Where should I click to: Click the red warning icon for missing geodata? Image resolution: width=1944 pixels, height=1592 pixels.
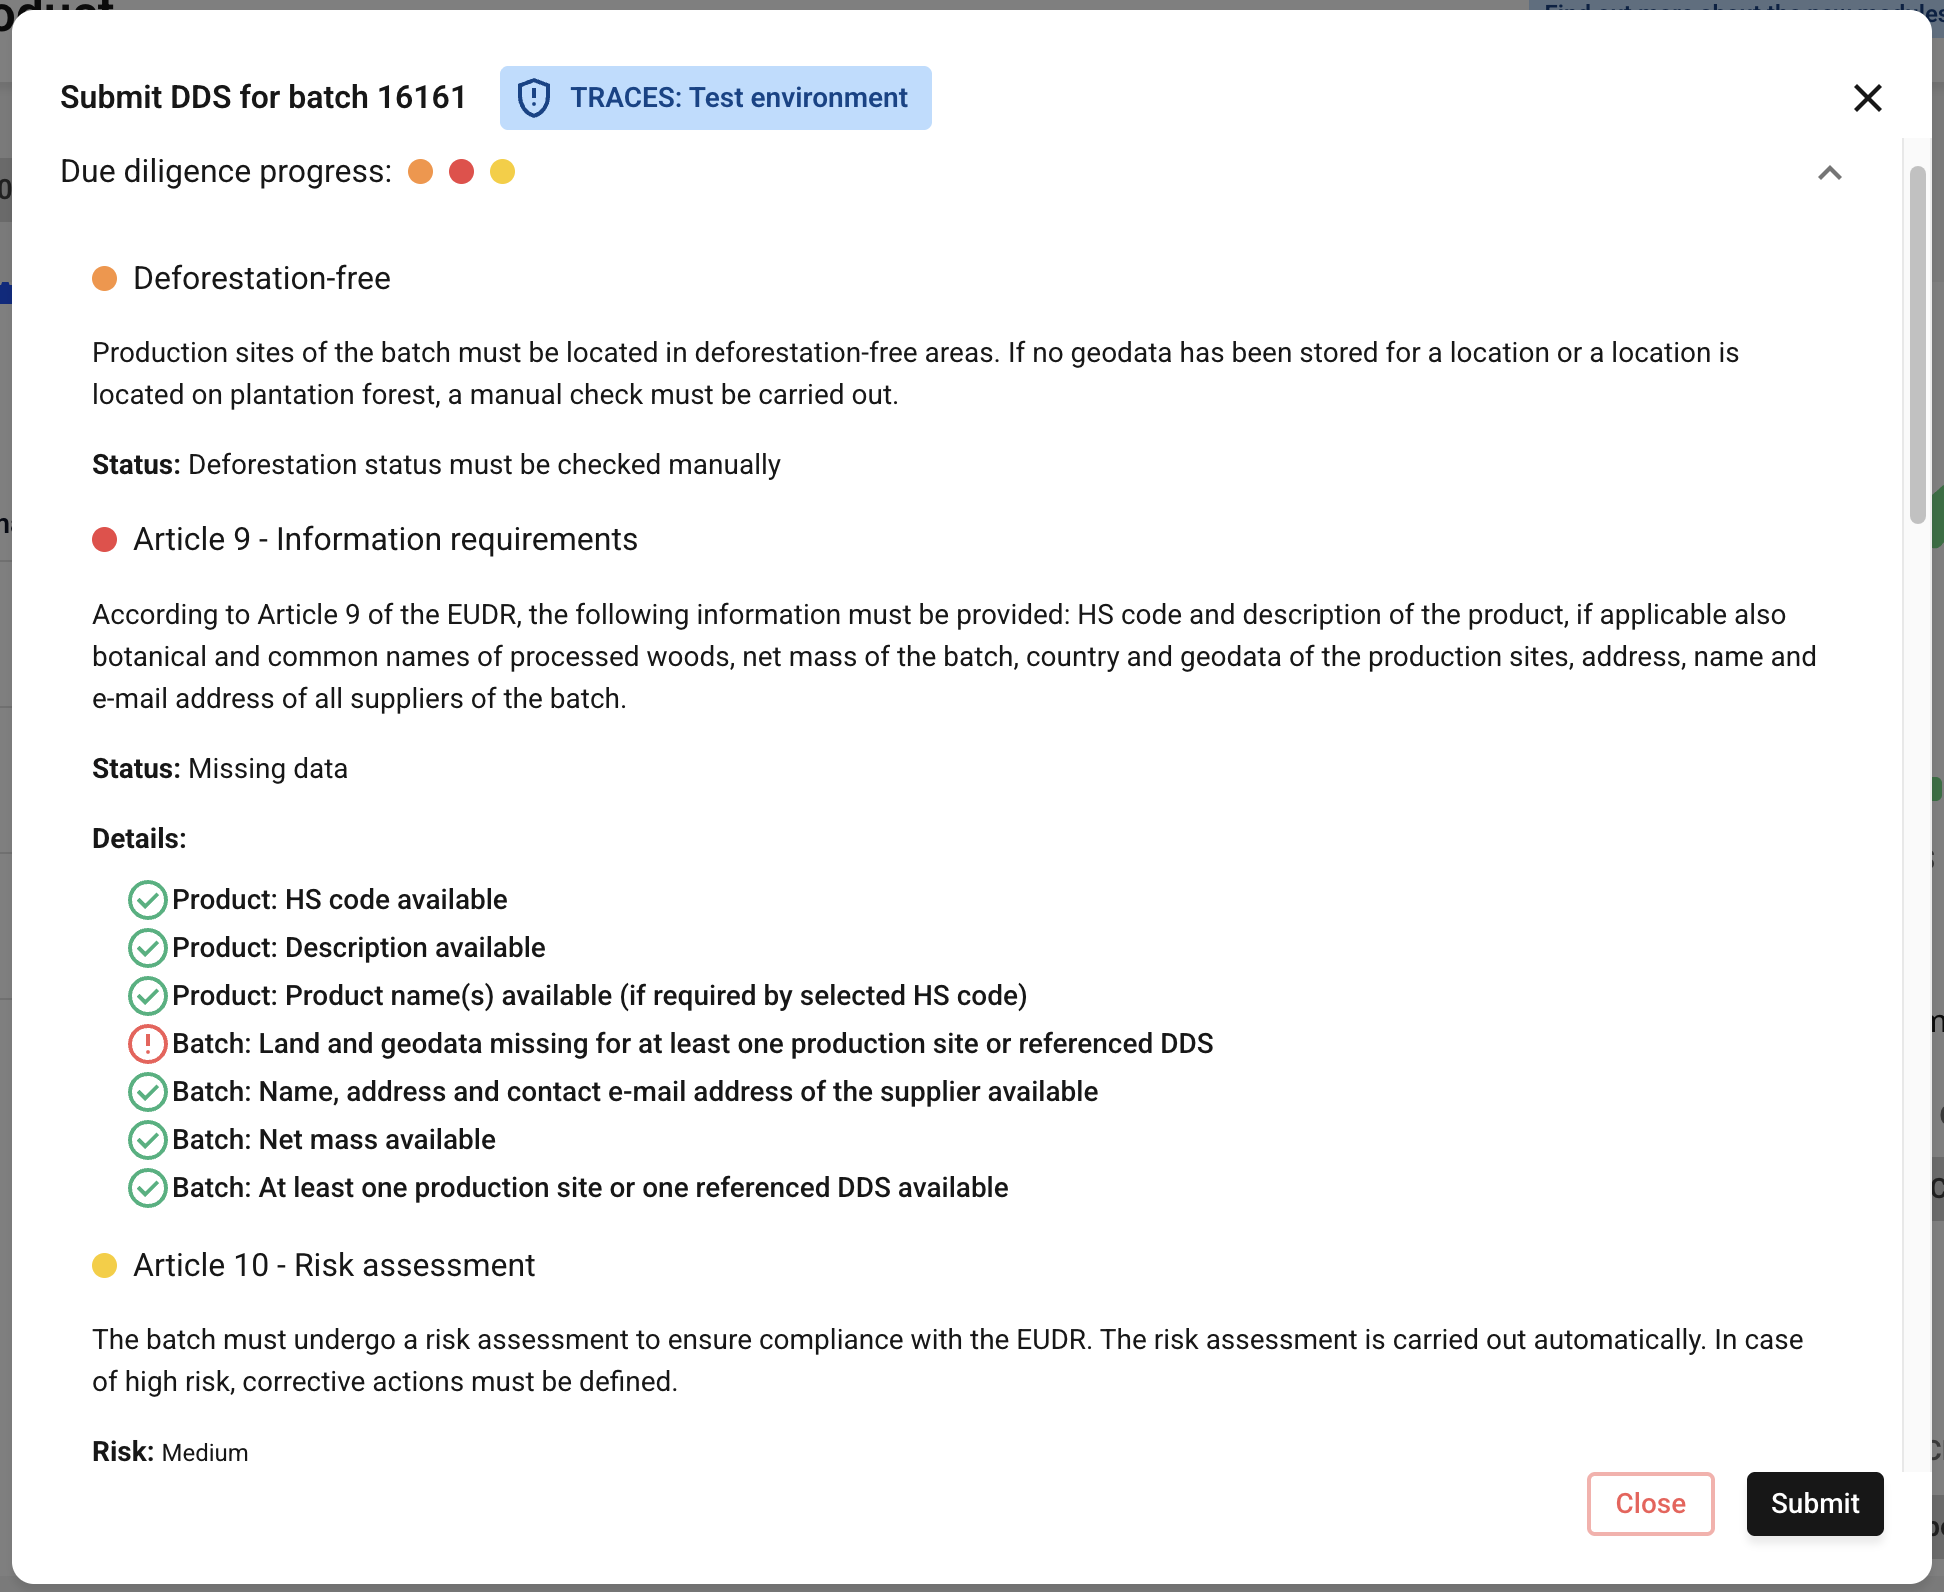[x=148, y=1044]
